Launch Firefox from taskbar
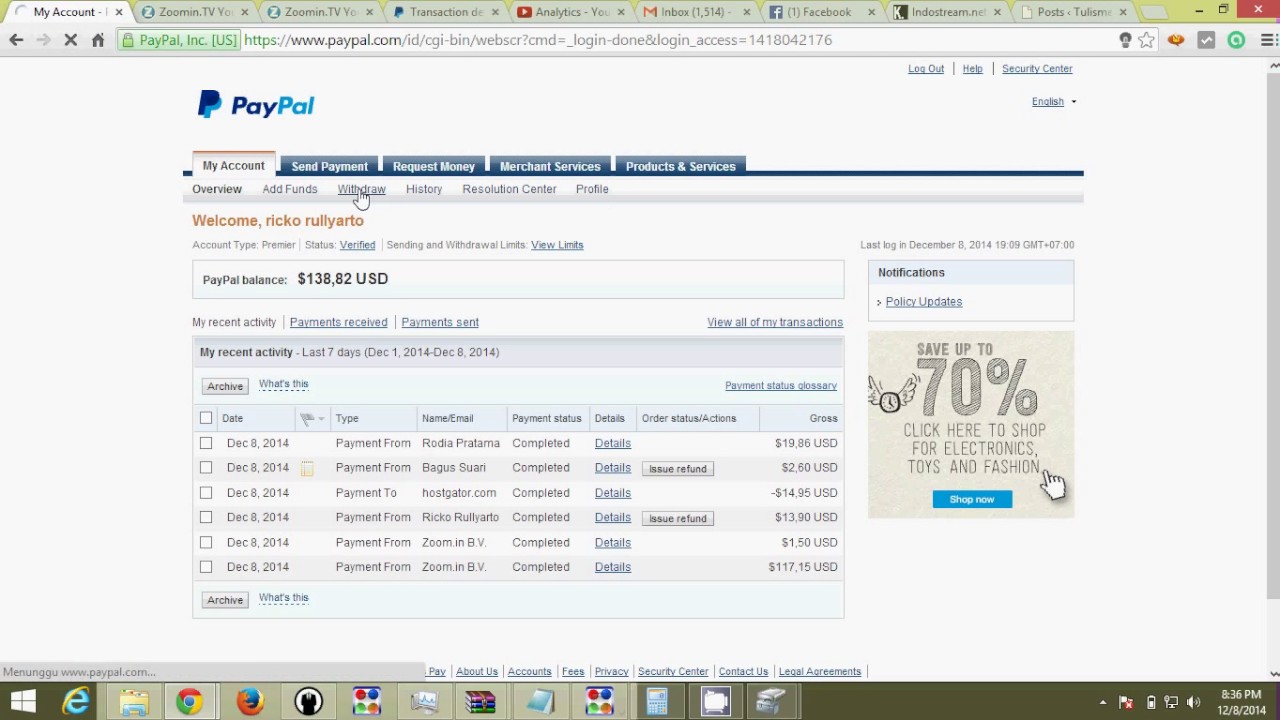1280x720 pixels. [250, 701]
